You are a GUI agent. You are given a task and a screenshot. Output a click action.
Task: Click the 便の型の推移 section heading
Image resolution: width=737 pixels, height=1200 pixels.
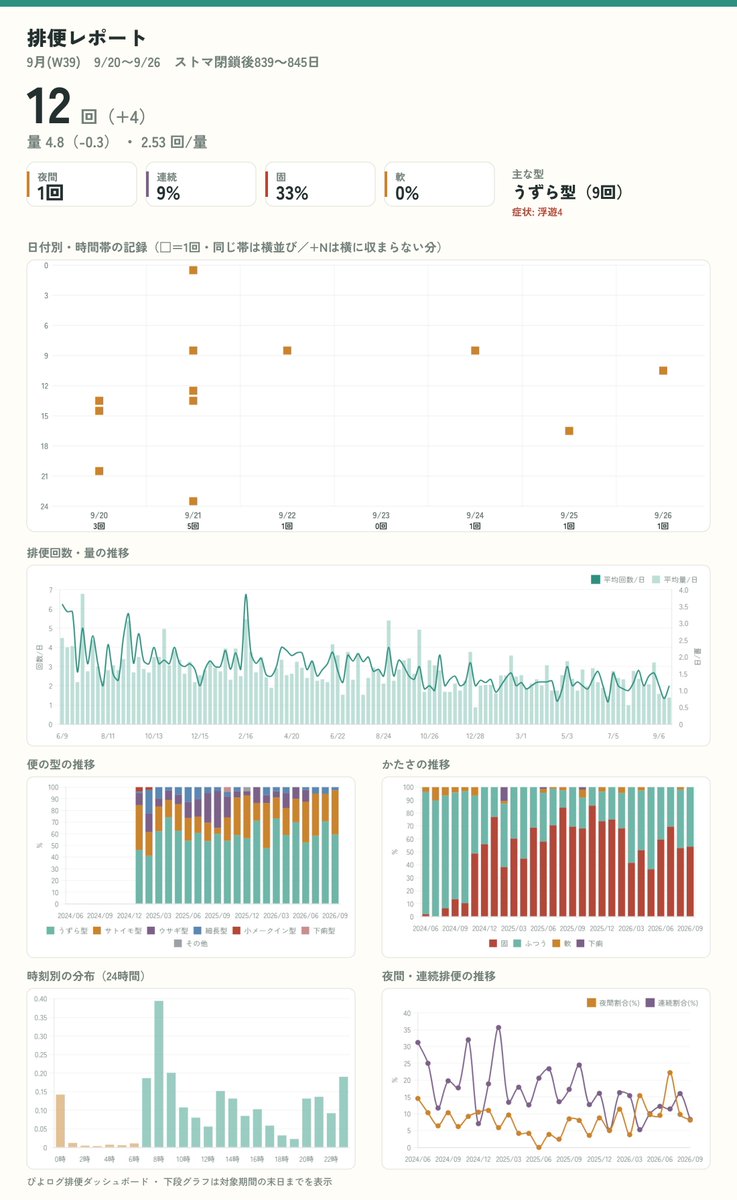[x=62, y=764]
